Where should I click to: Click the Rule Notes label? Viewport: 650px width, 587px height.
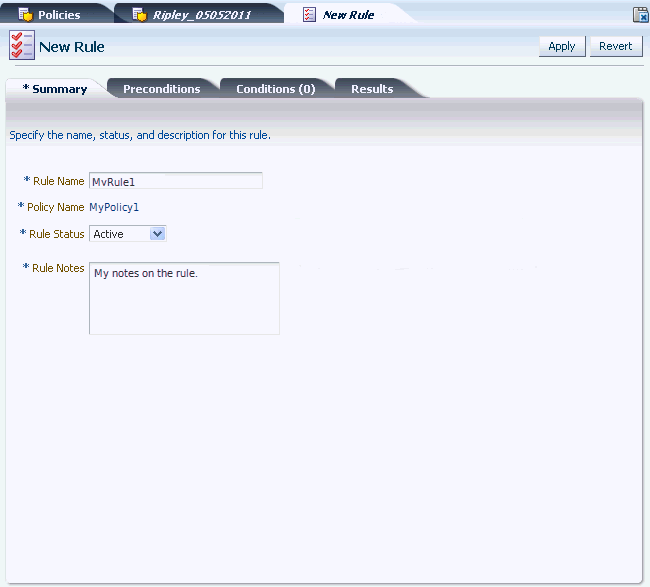click(58, 268)
